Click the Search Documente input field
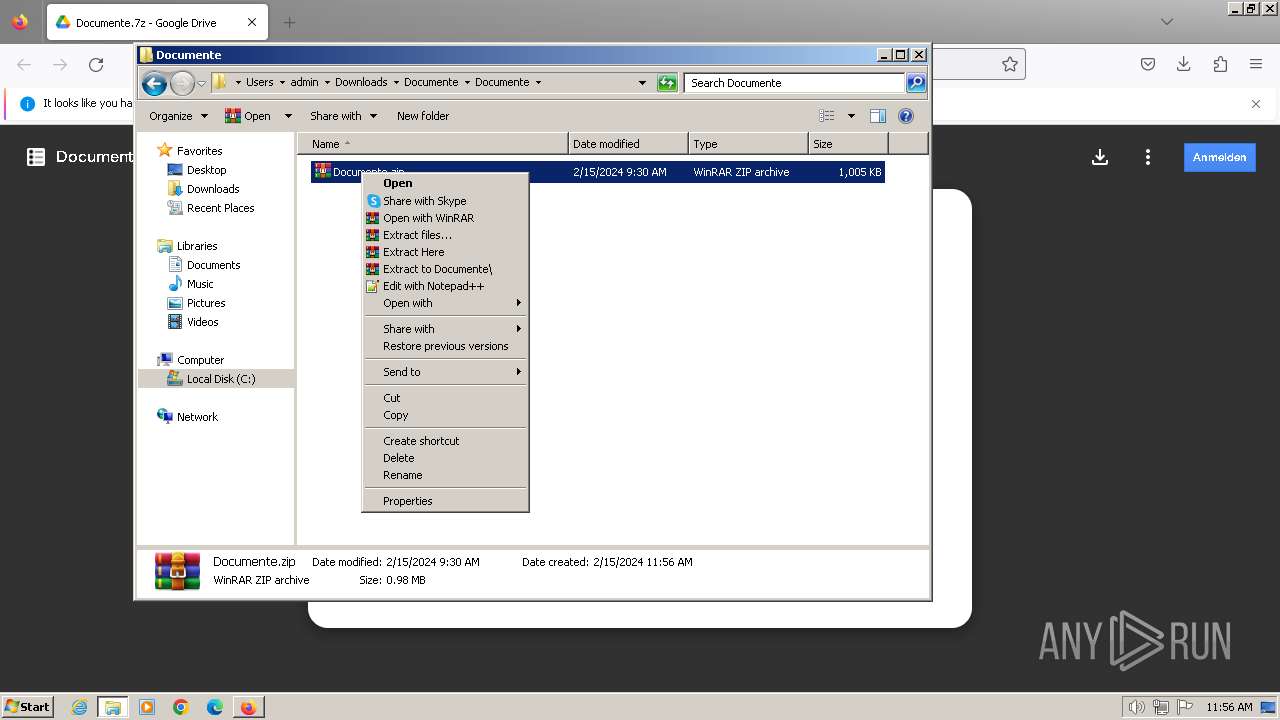The width and height of the screenshot is (1280, 720). point(794,83)
